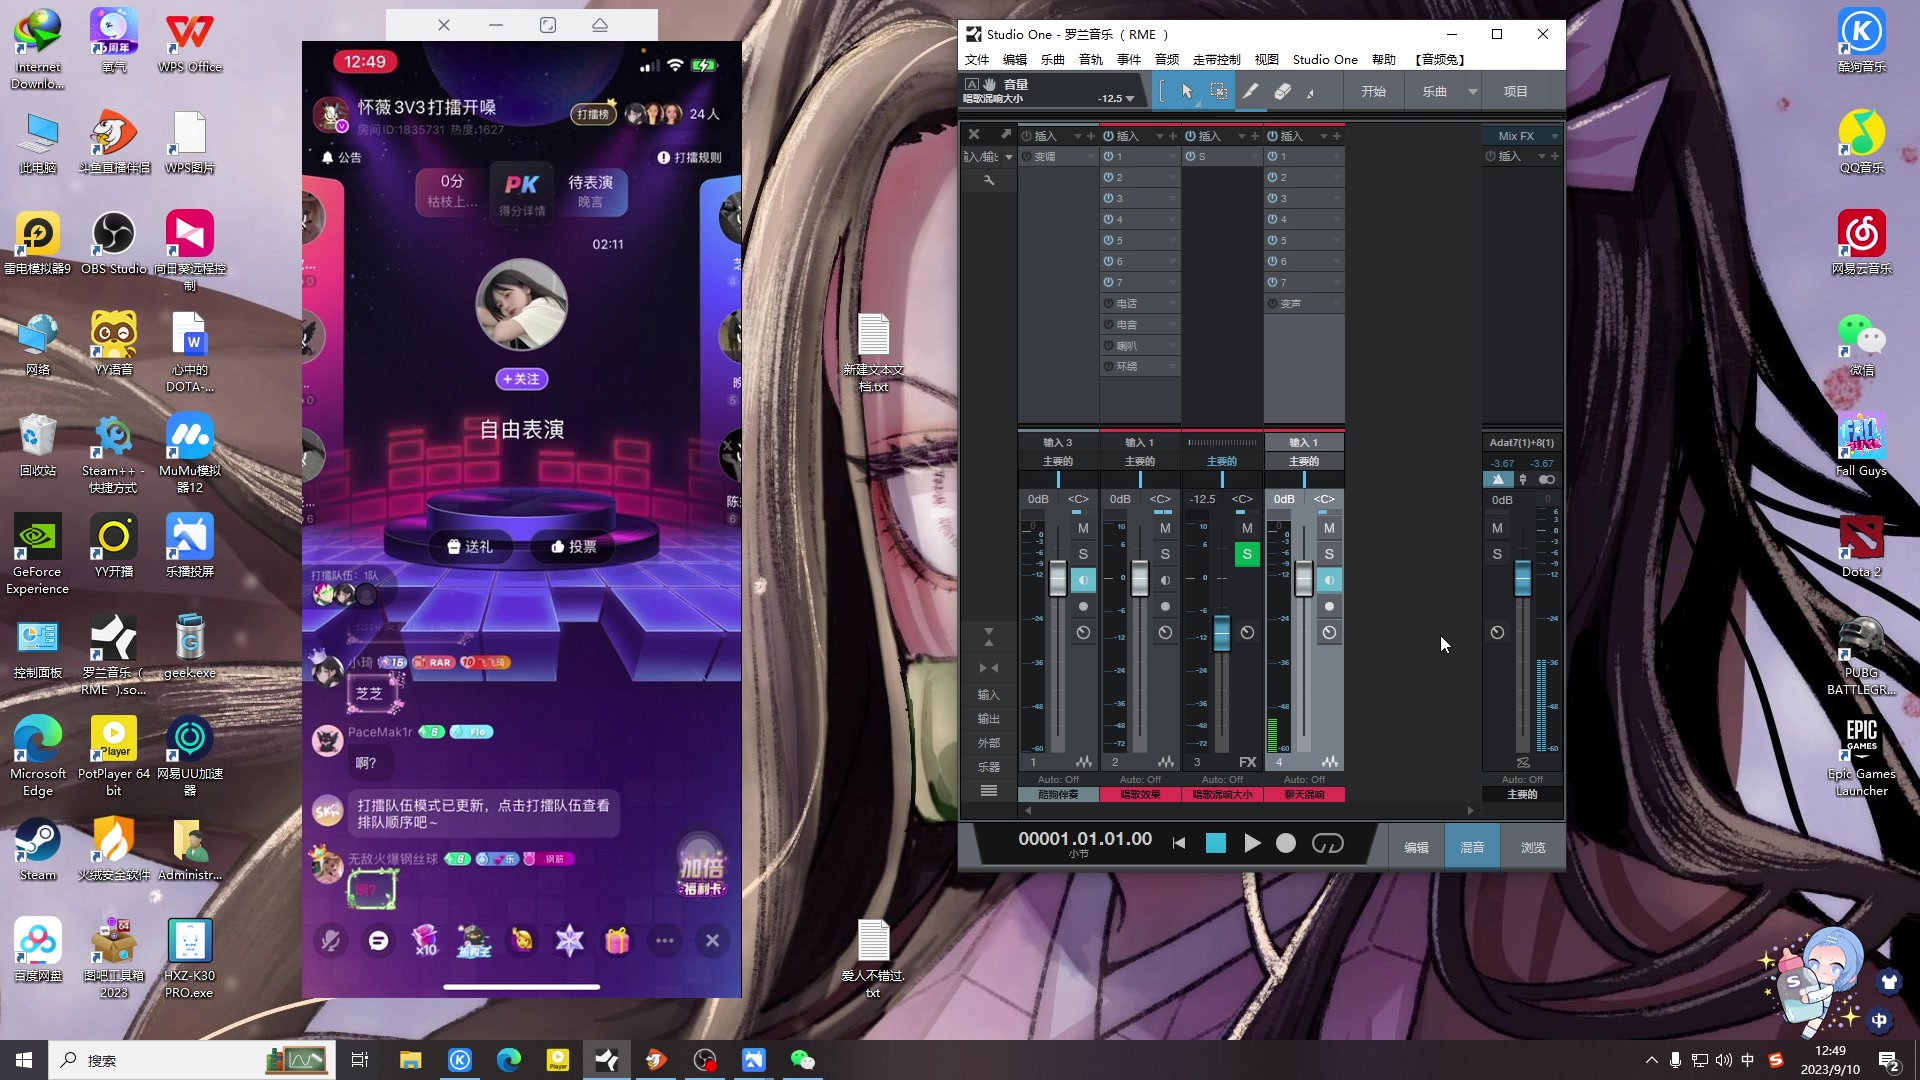Open the 环绕 insert dropdown
Screen dimensions: 1920x1080
(1173, 366)
